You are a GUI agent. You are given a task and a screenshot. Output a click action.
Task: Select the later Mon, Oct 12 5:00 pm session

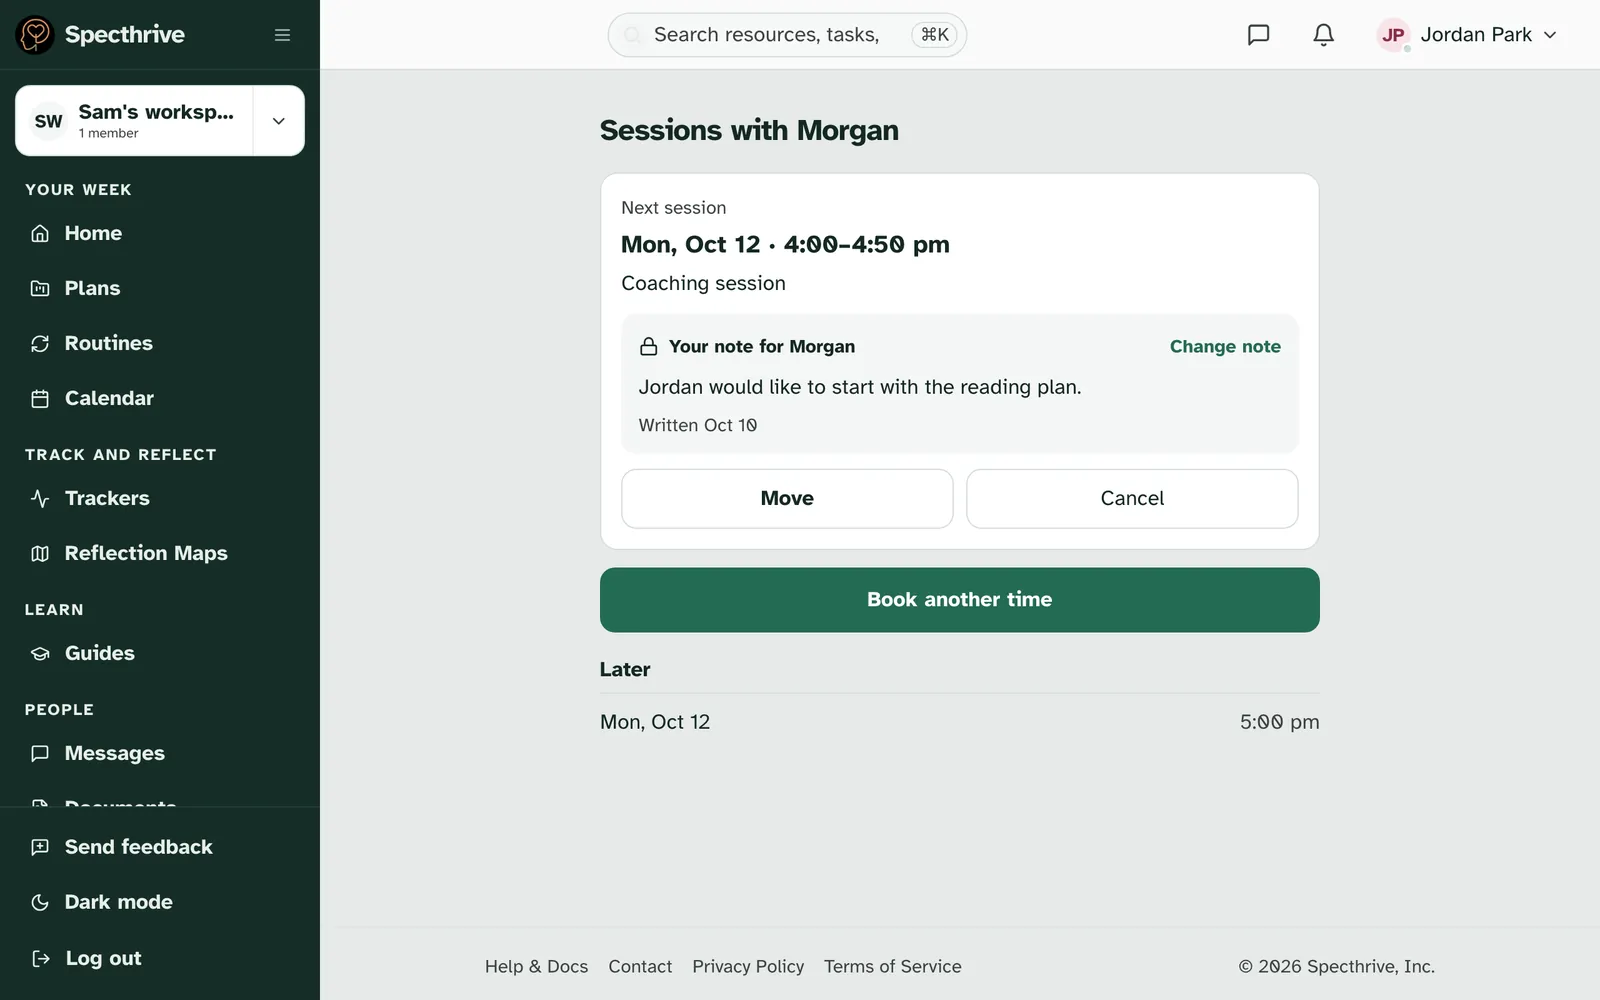pyautogui.click(x=960, y=722)
